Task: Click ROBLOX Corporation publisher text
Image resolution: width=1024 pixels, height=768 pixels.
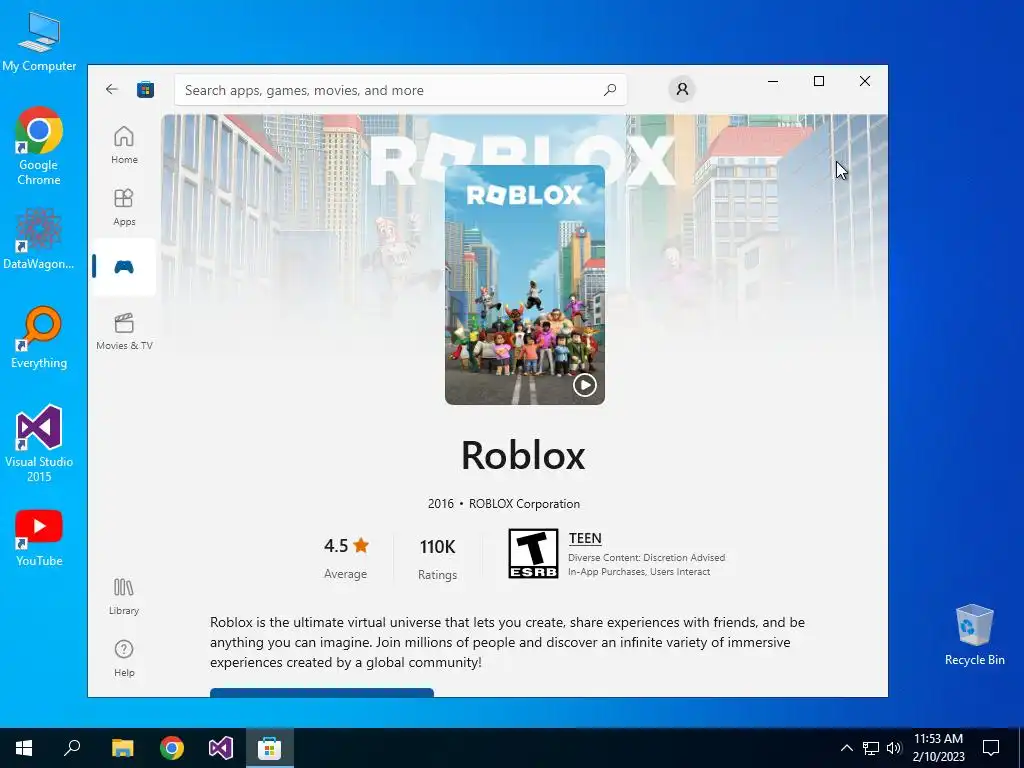Action: [x=524, y=504]
